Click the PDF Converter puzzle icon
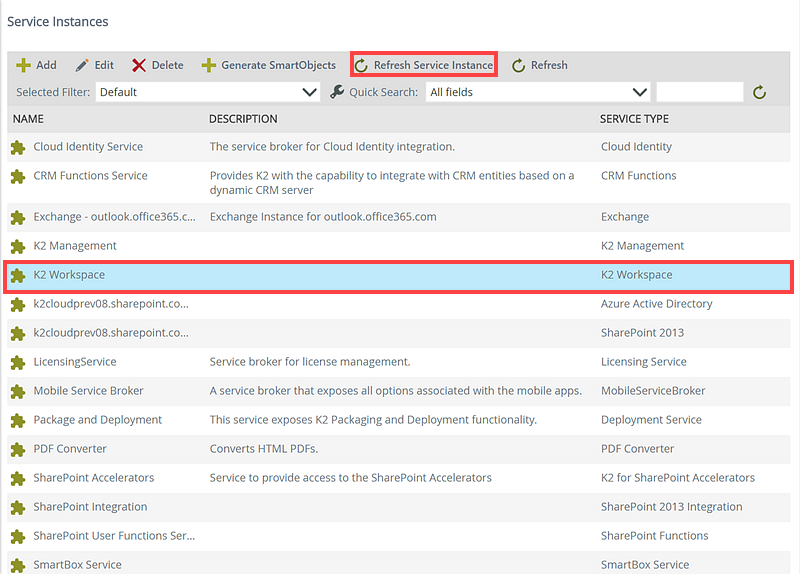This screenshot has height=574, width=800. (17, 449)
